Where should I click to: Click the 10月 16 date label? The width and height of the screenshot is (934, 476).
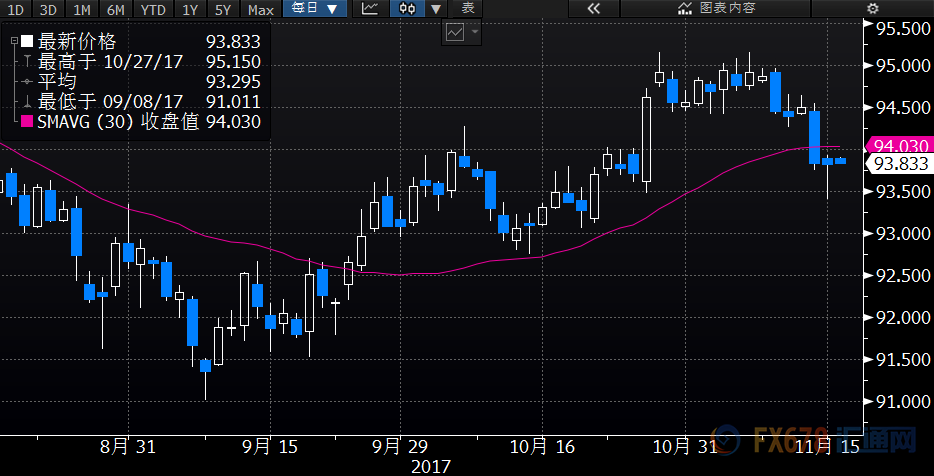point(543,446)
